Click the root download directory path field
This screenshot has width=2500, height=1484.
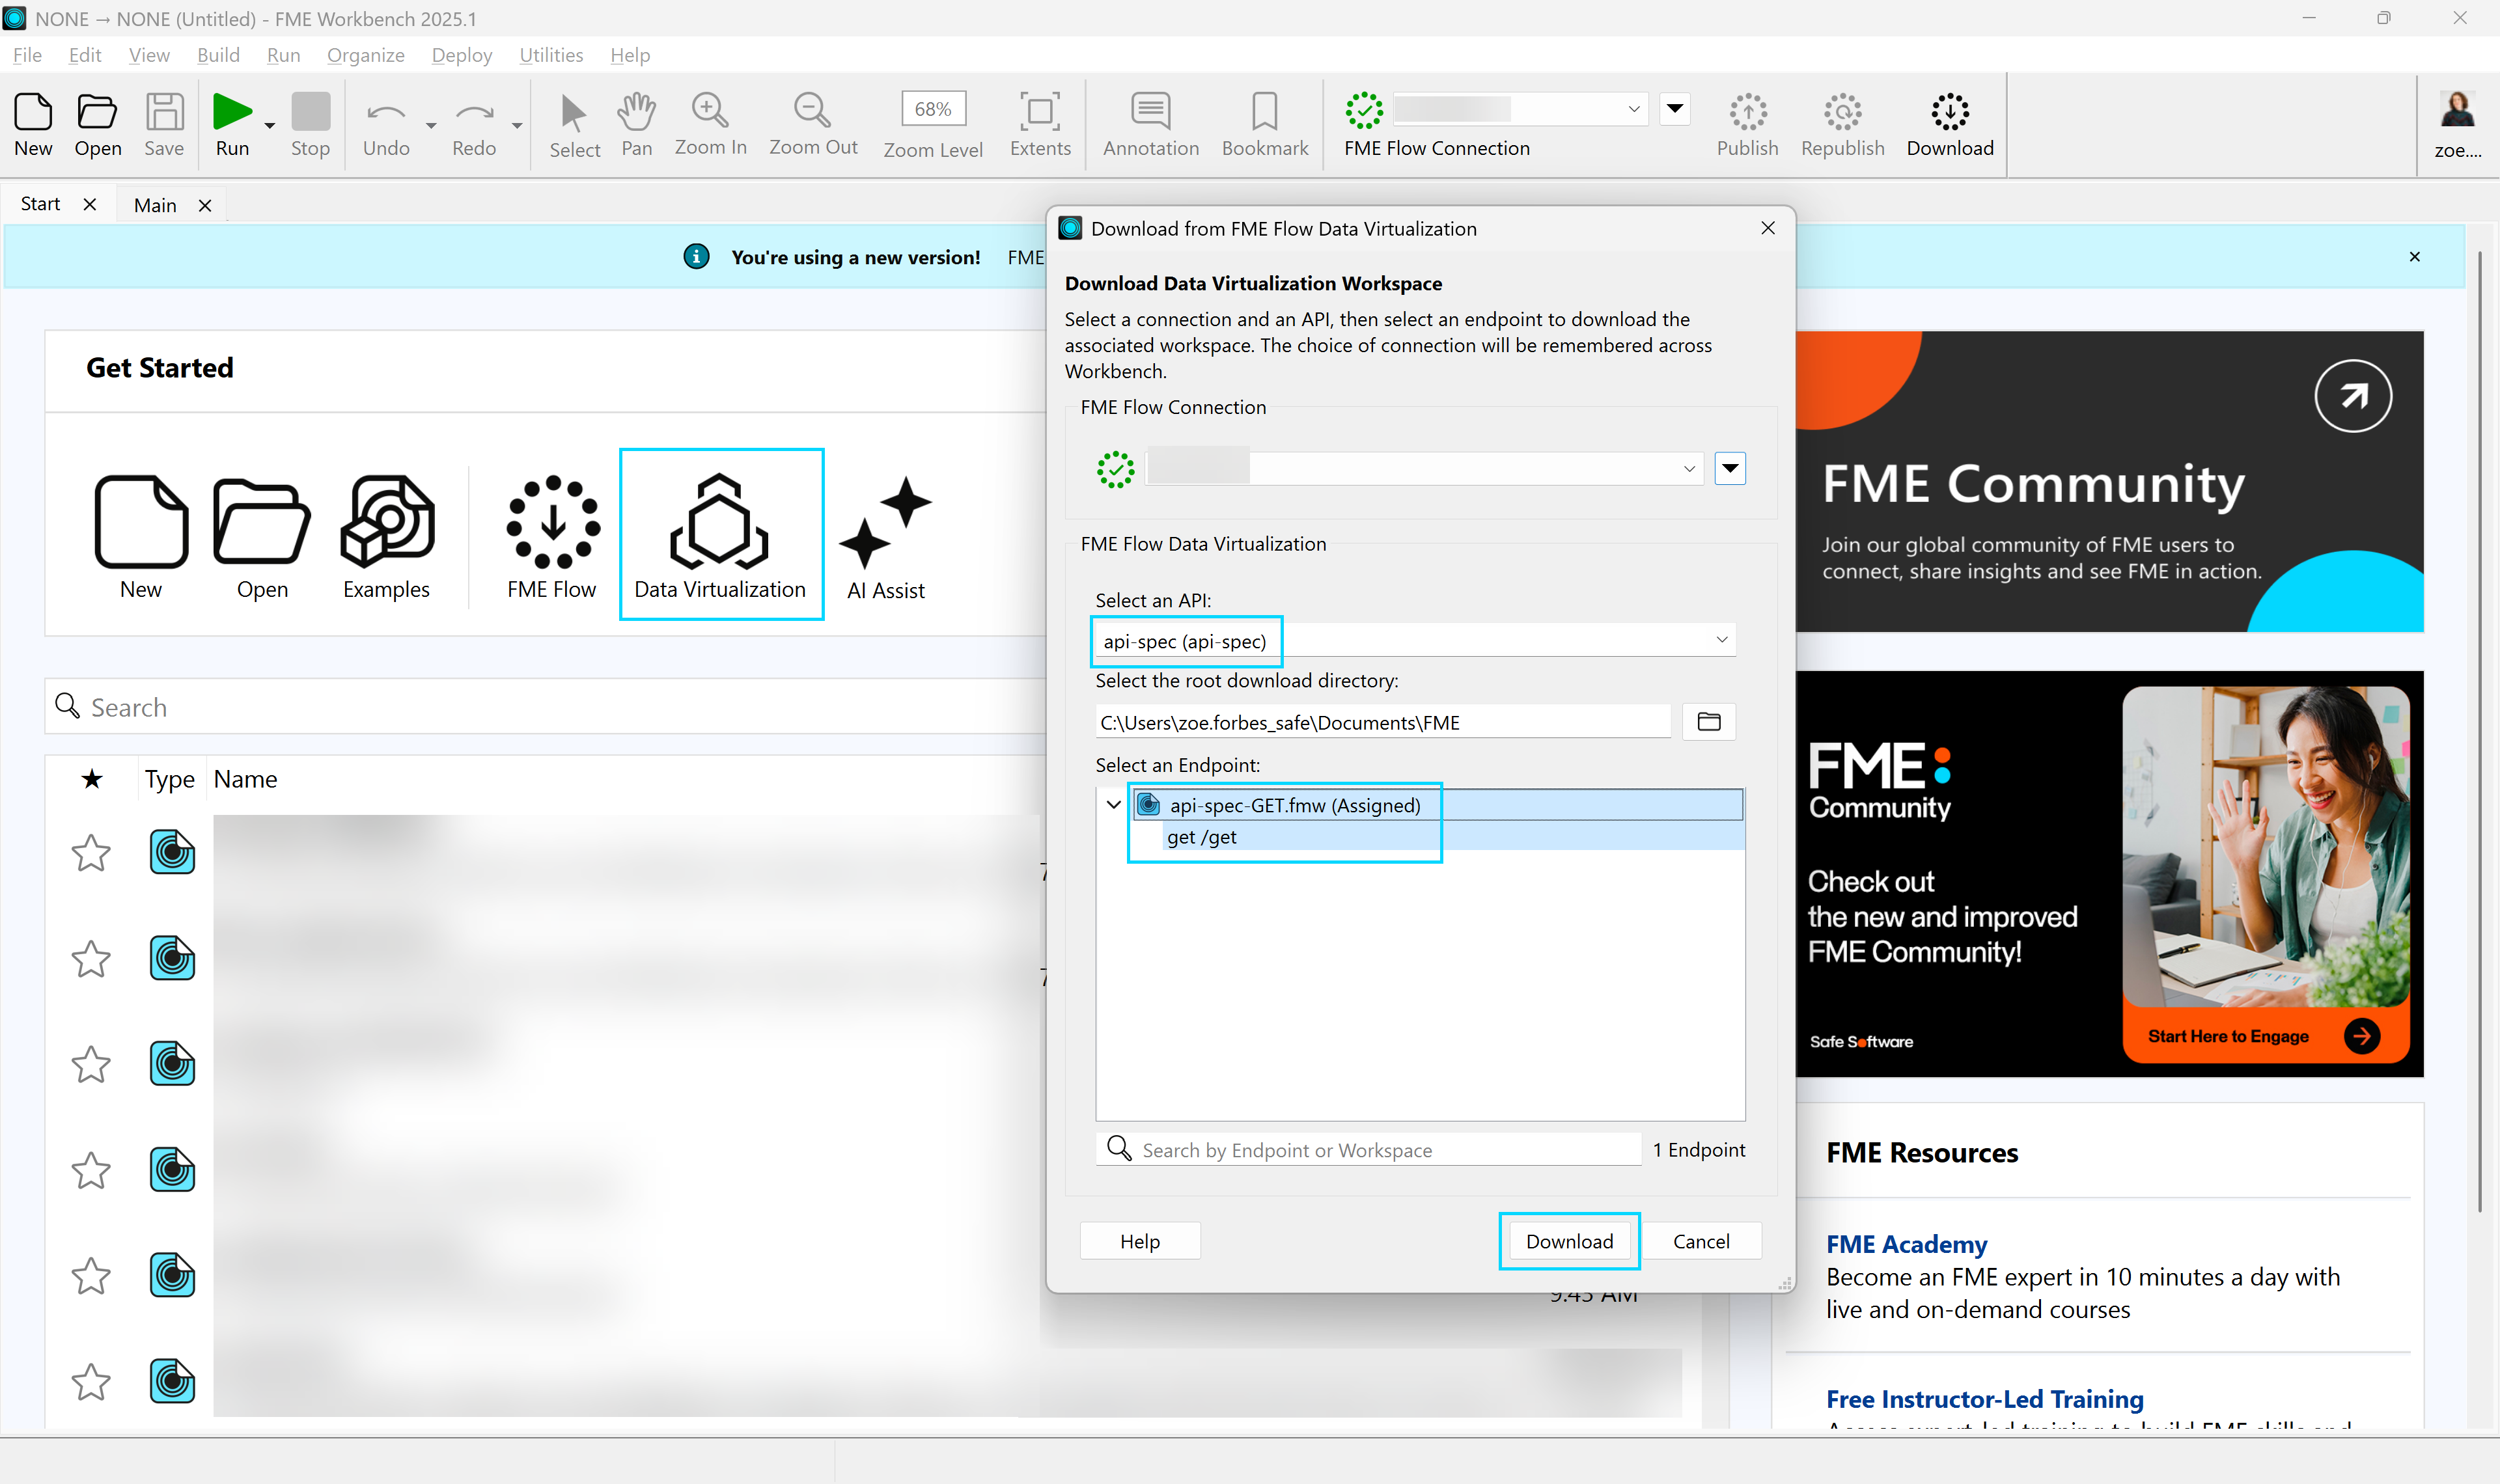coord(1383,722)
